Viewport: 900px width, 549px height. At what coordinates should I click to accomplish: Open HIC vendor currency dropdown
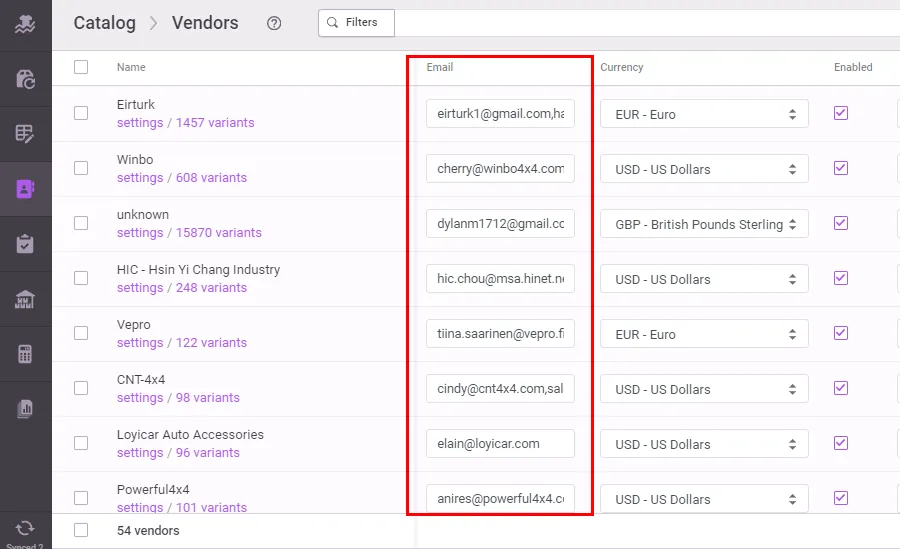[704, 279]
